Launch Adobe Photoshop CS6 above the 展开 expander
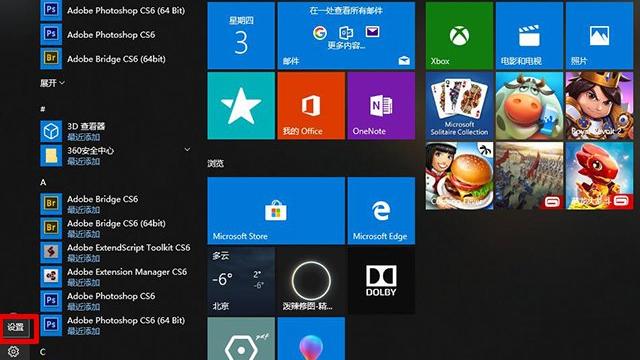This screenshot has height=360, width=640. click(x=116, y=34)
